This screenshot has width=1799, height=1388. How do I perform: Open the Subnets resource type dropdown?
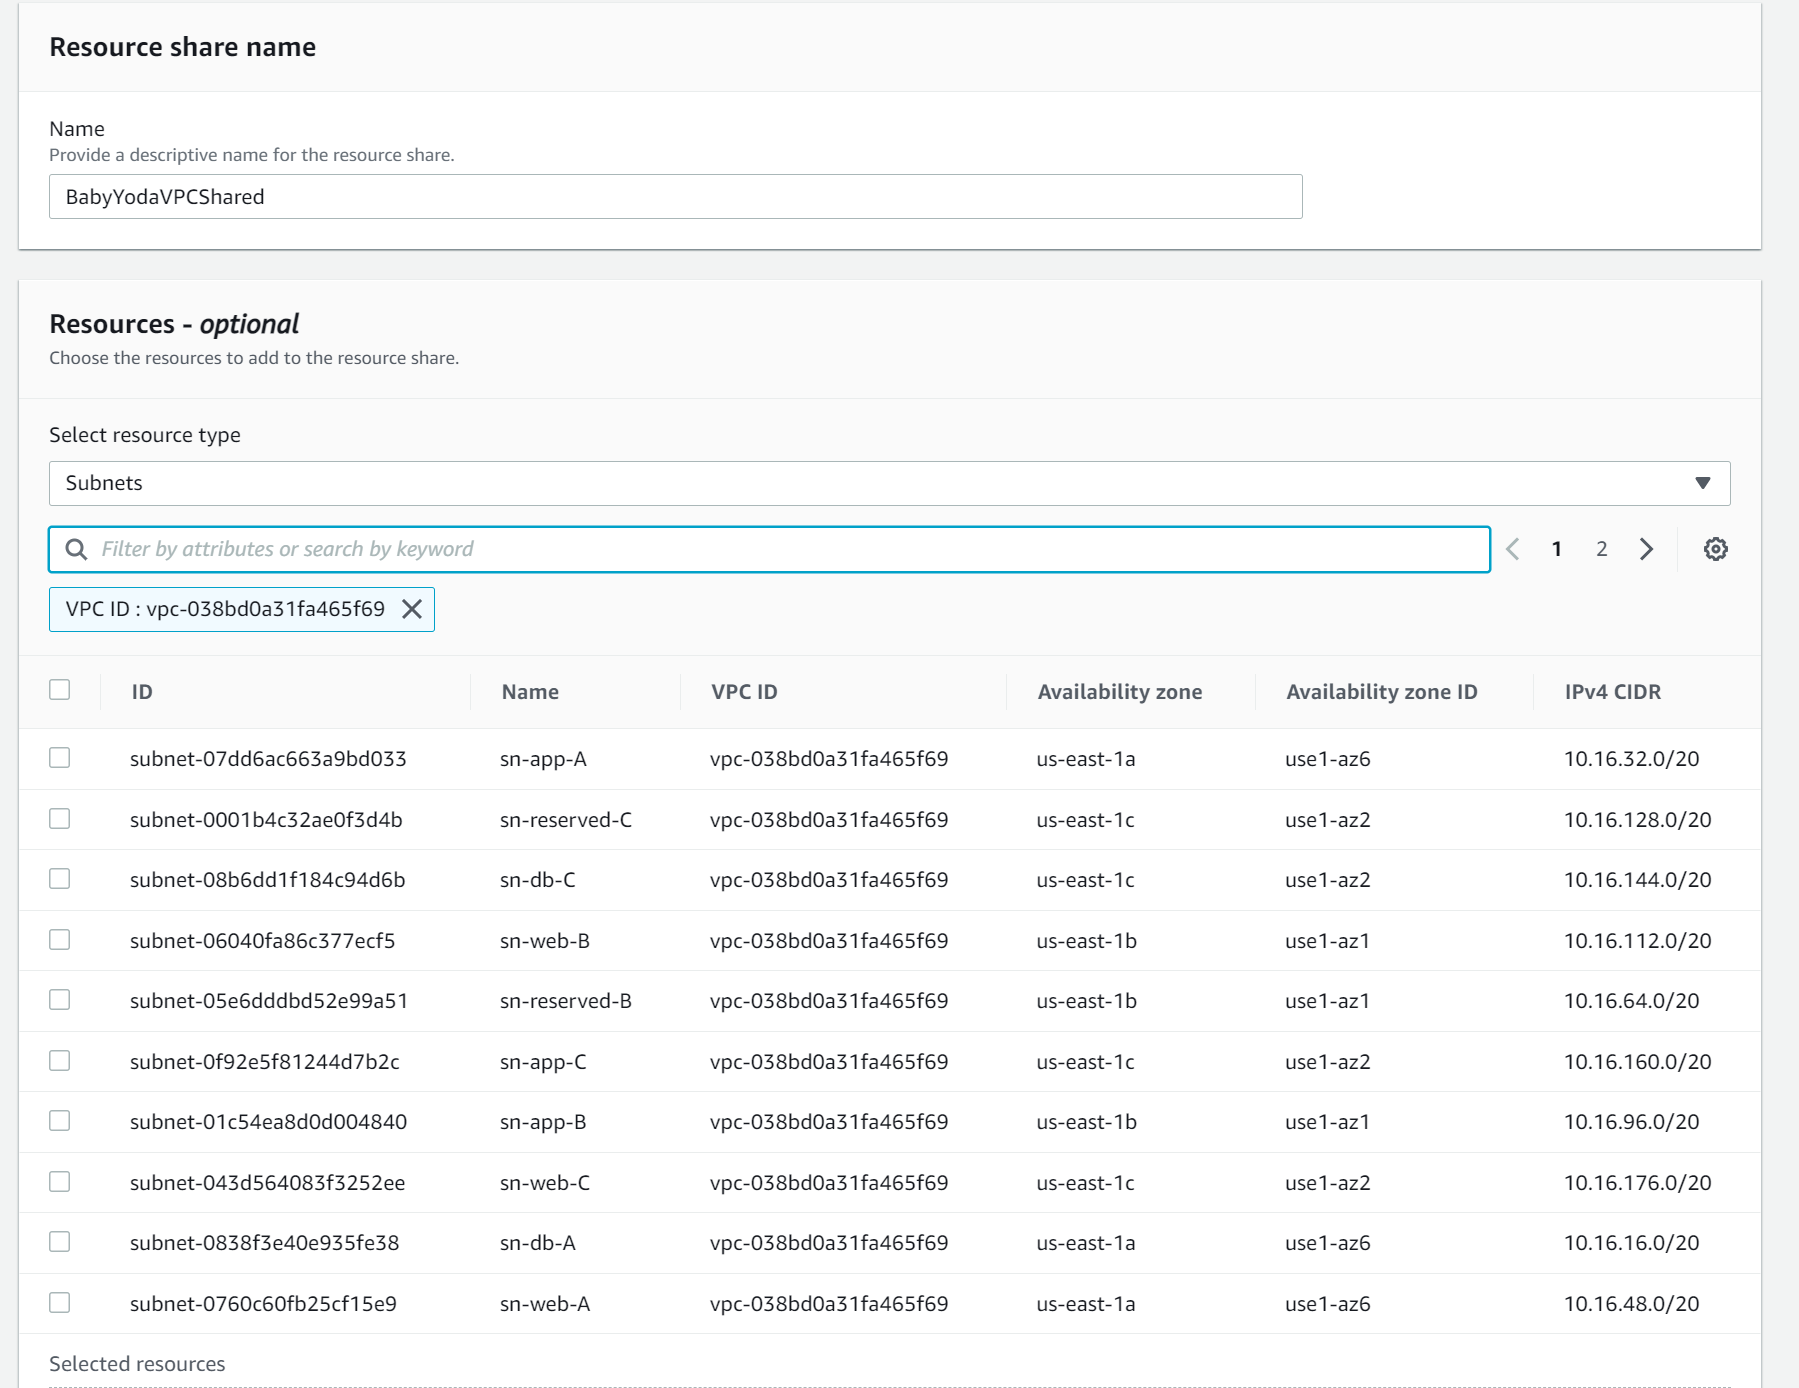pos(889,483)
